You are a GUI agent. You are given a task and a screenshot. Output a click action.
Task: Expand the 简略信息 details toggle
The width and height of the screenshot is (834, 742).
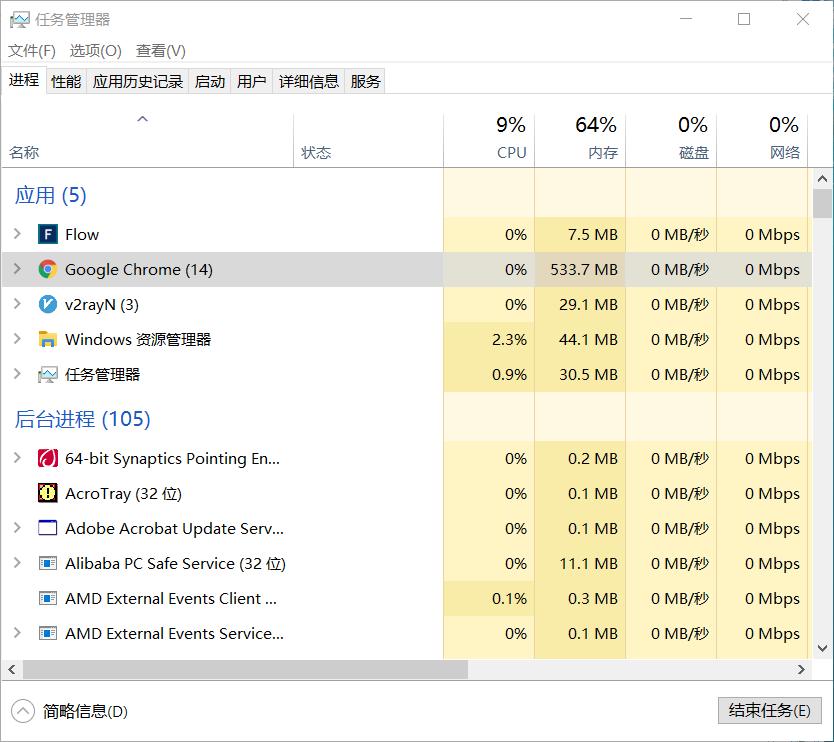tap(22, 711)
